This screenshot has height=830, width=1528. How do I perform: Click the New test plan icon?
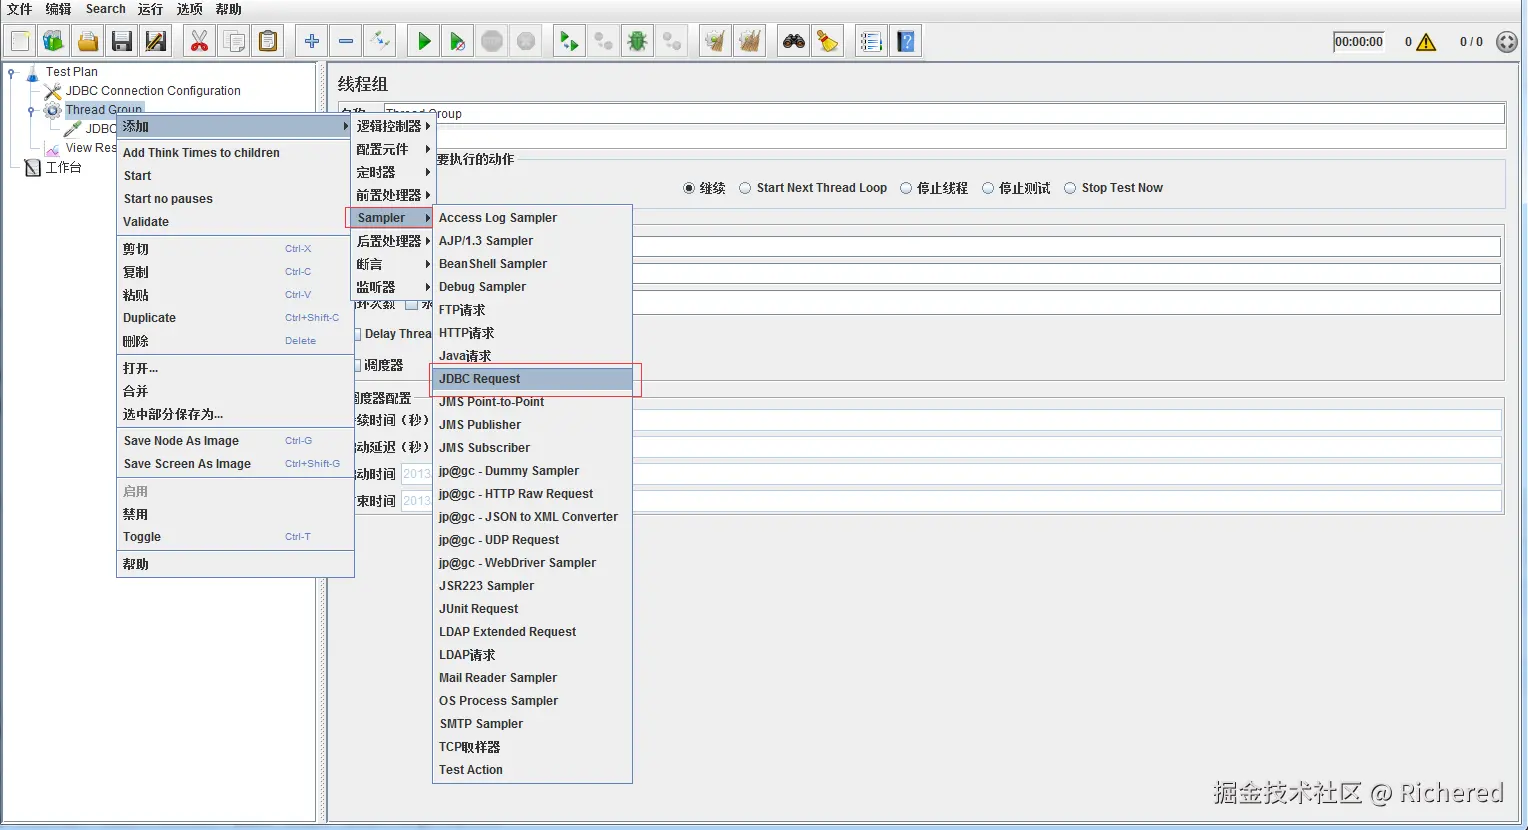point(20,41)
